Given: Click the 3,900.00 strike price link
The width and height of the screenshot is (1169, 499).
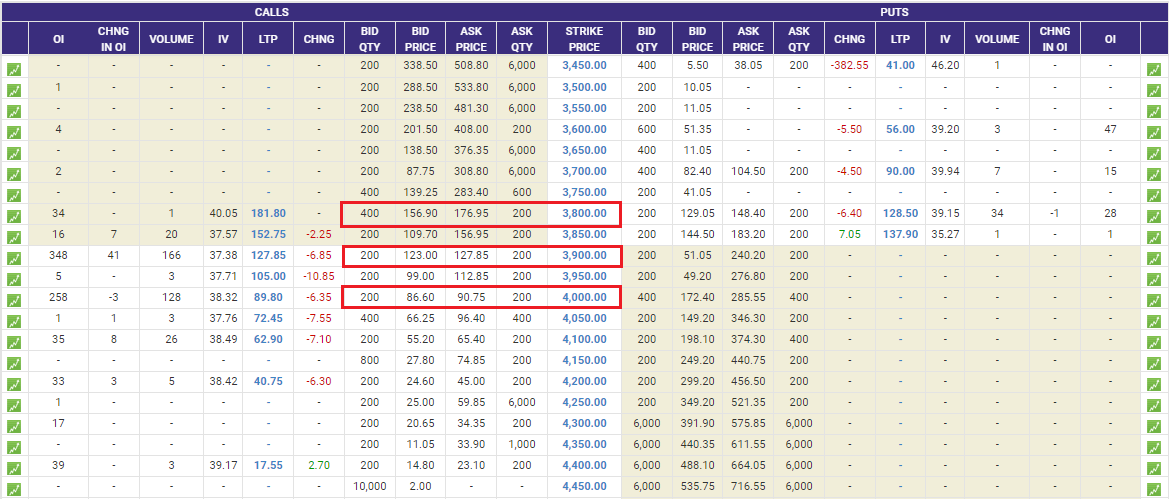Looking at the screenshot, I should (x=584, y=255).
